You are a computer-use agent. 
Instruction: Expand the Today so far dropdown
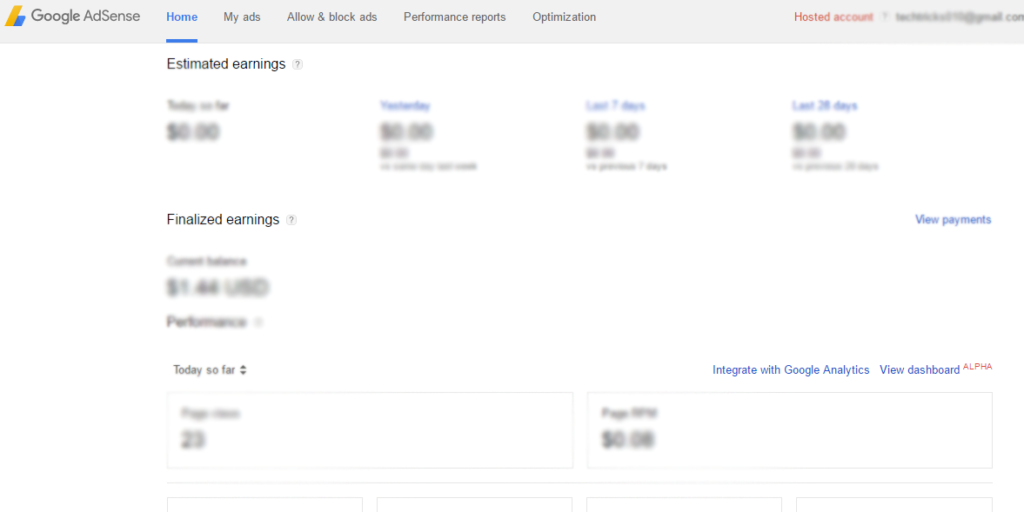point(210,370)
